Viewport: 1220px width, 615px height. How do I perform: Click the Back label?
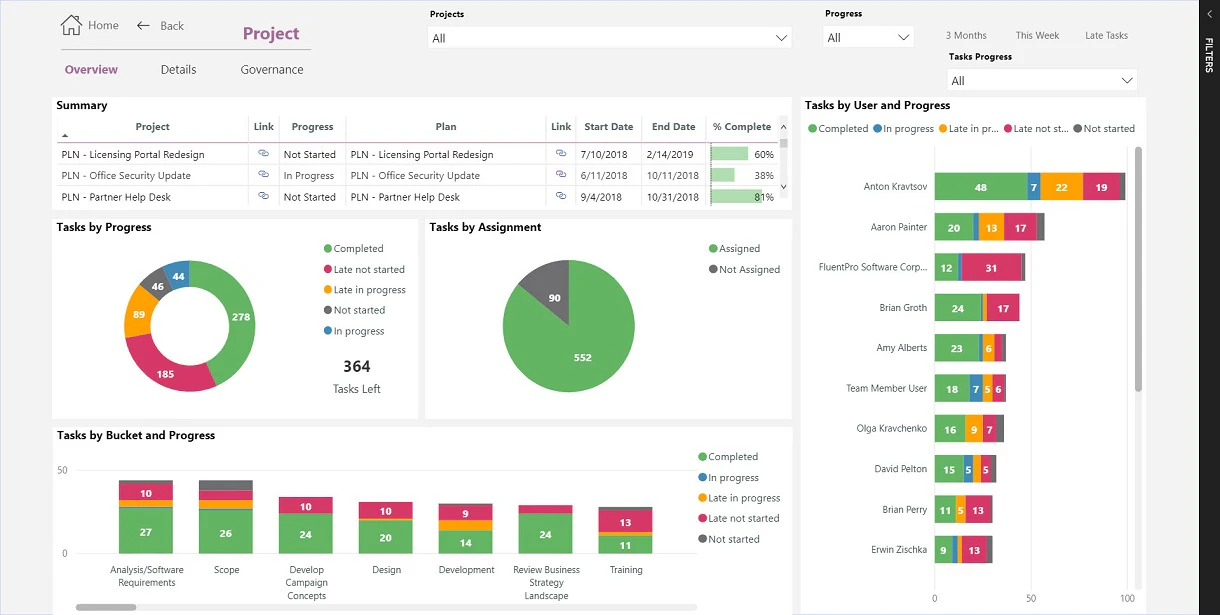pos(172,26)
